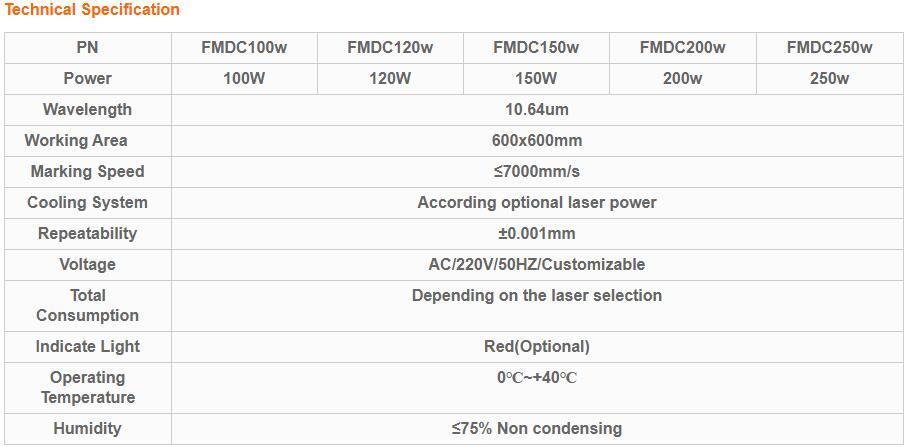Click the Total Consumption row label
The image size is (906, 447).
pos(87,305)
